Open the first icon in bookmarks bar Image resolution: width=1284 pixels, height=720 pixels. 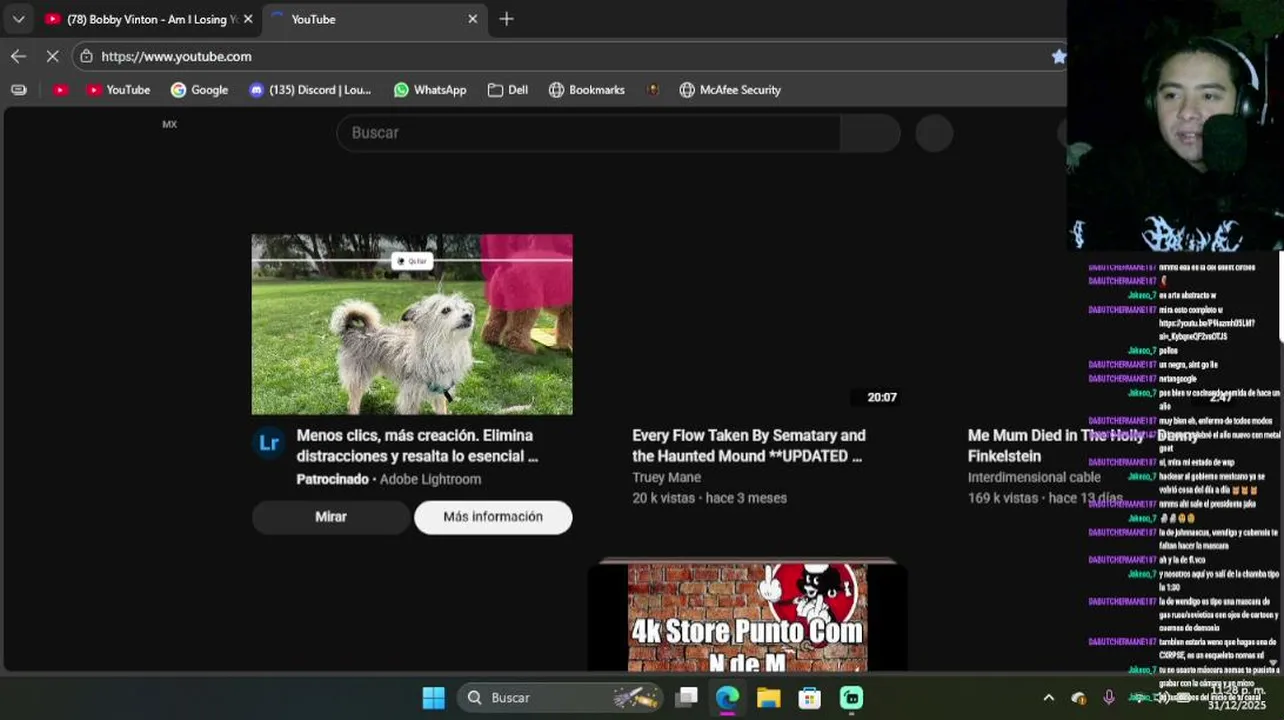[x=18, y=90]
